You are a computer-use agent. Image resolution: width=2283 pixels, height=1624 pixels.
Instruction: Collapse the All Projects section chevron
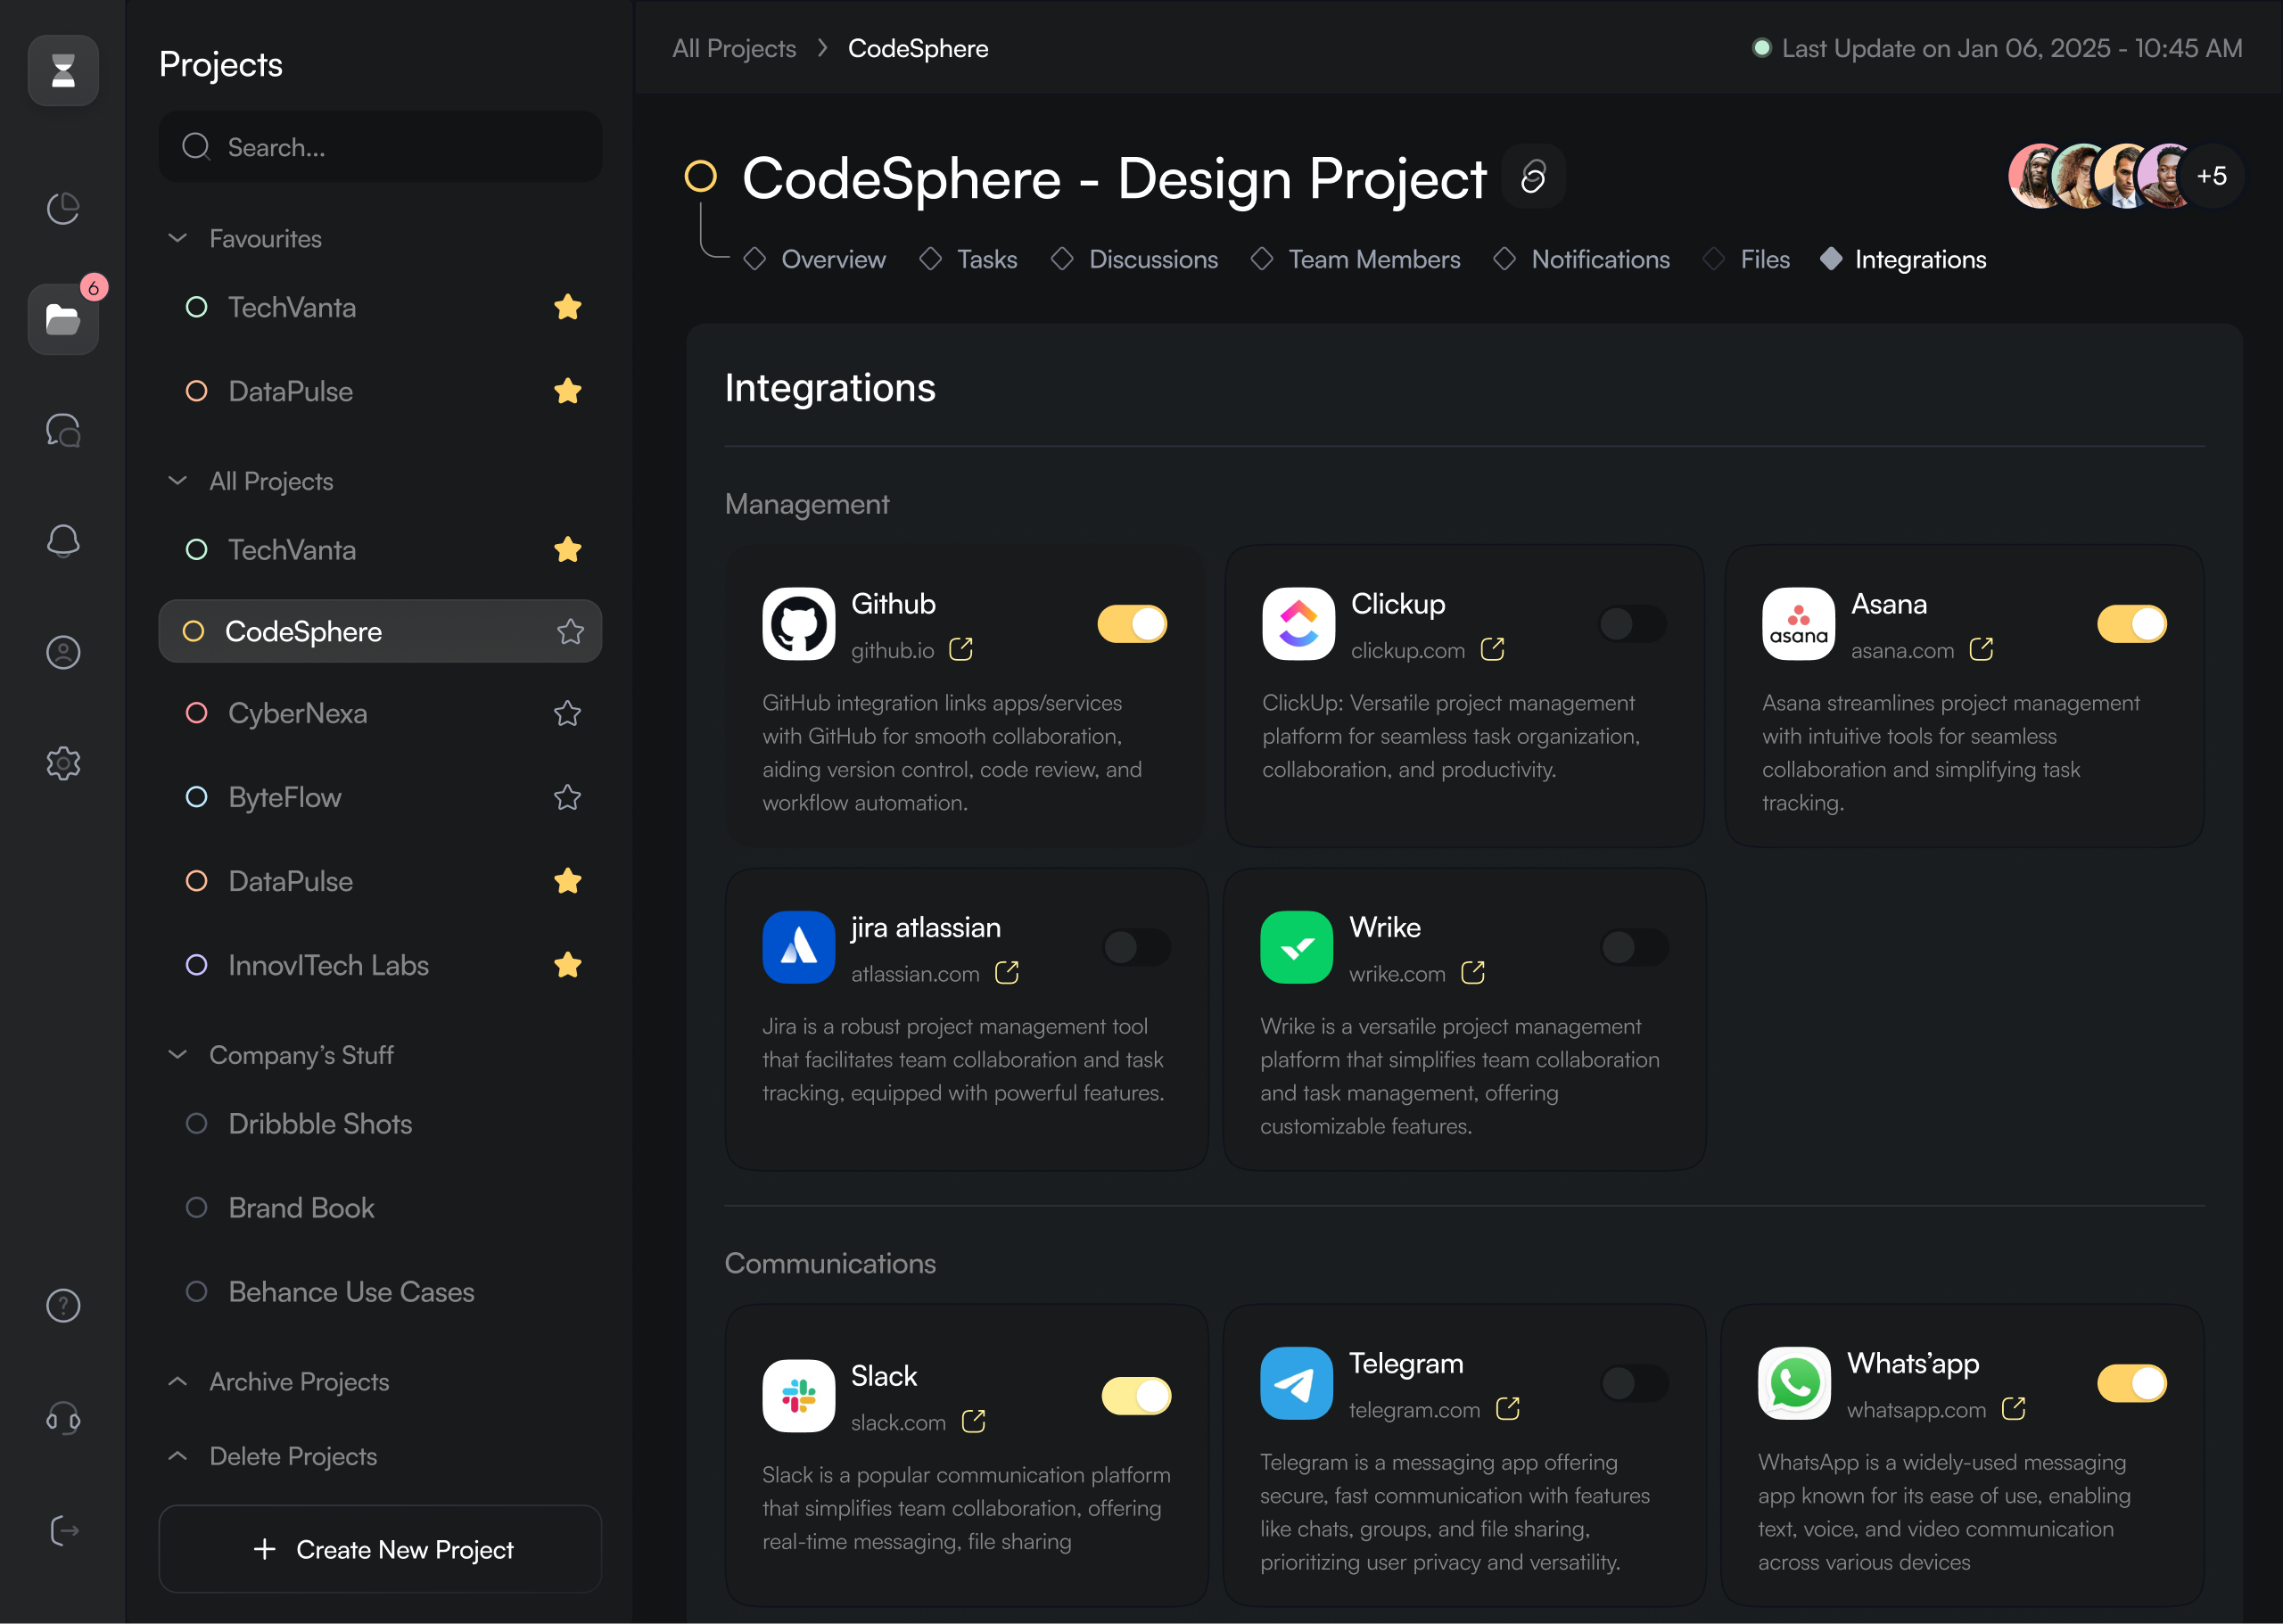[178, 481]
